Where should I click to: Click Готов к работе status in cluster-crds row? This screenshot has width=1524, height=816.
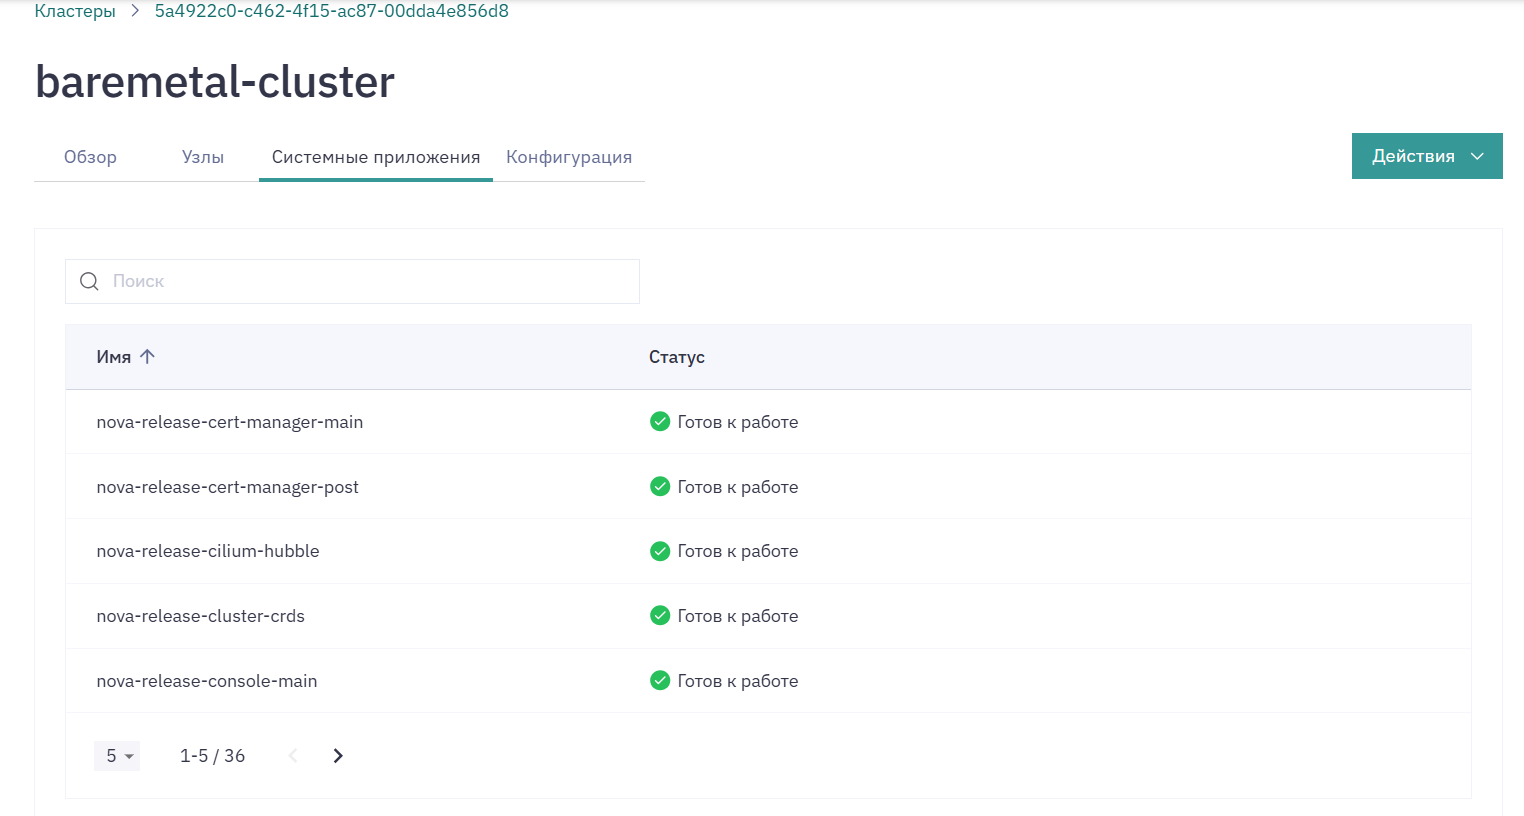pyautogui.click(x=738, y=616)
